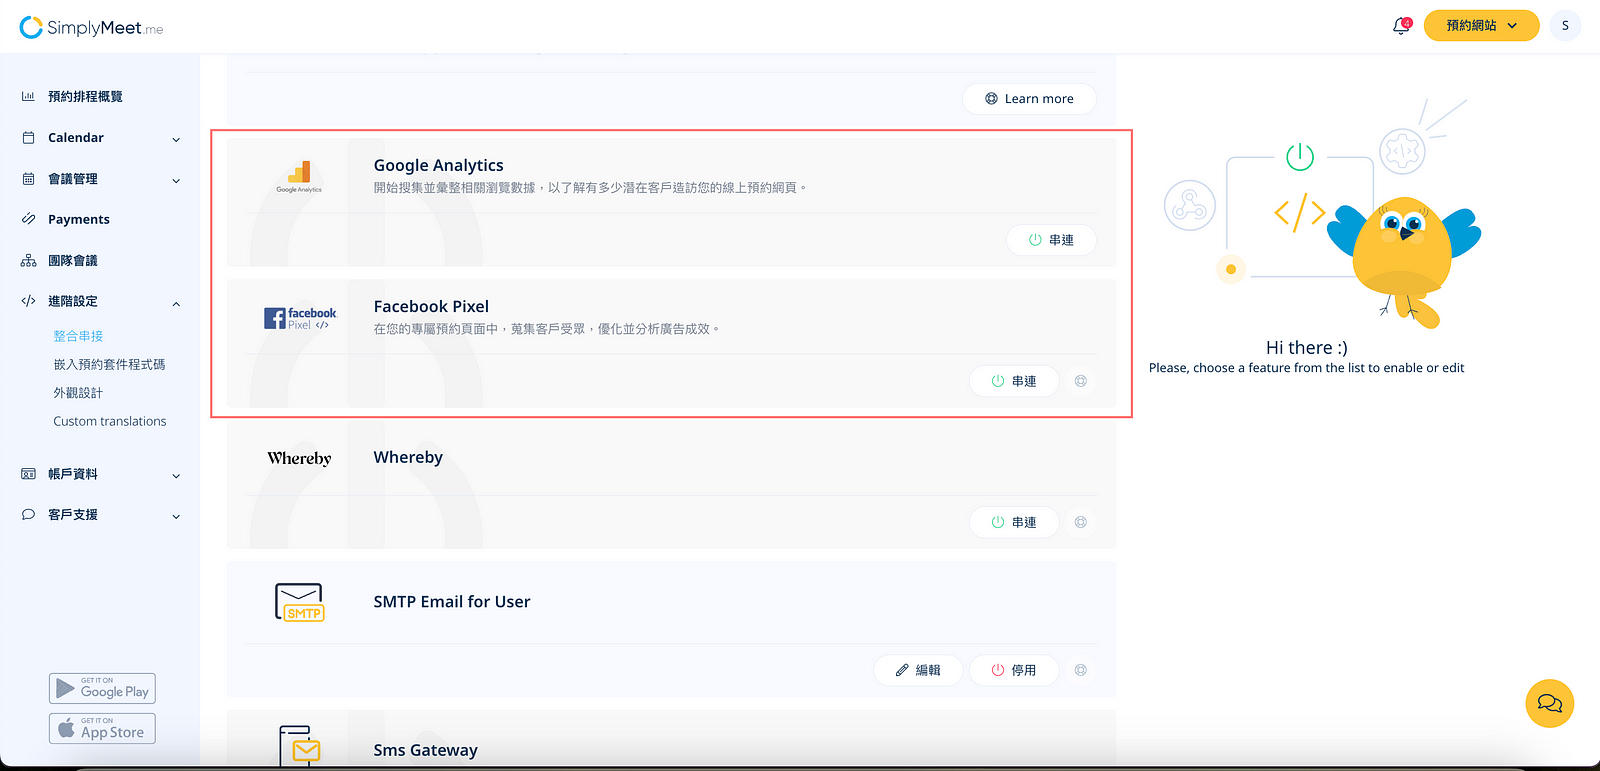
Task: Click the 預約排程概覽 chart icon
Action: 28,97
